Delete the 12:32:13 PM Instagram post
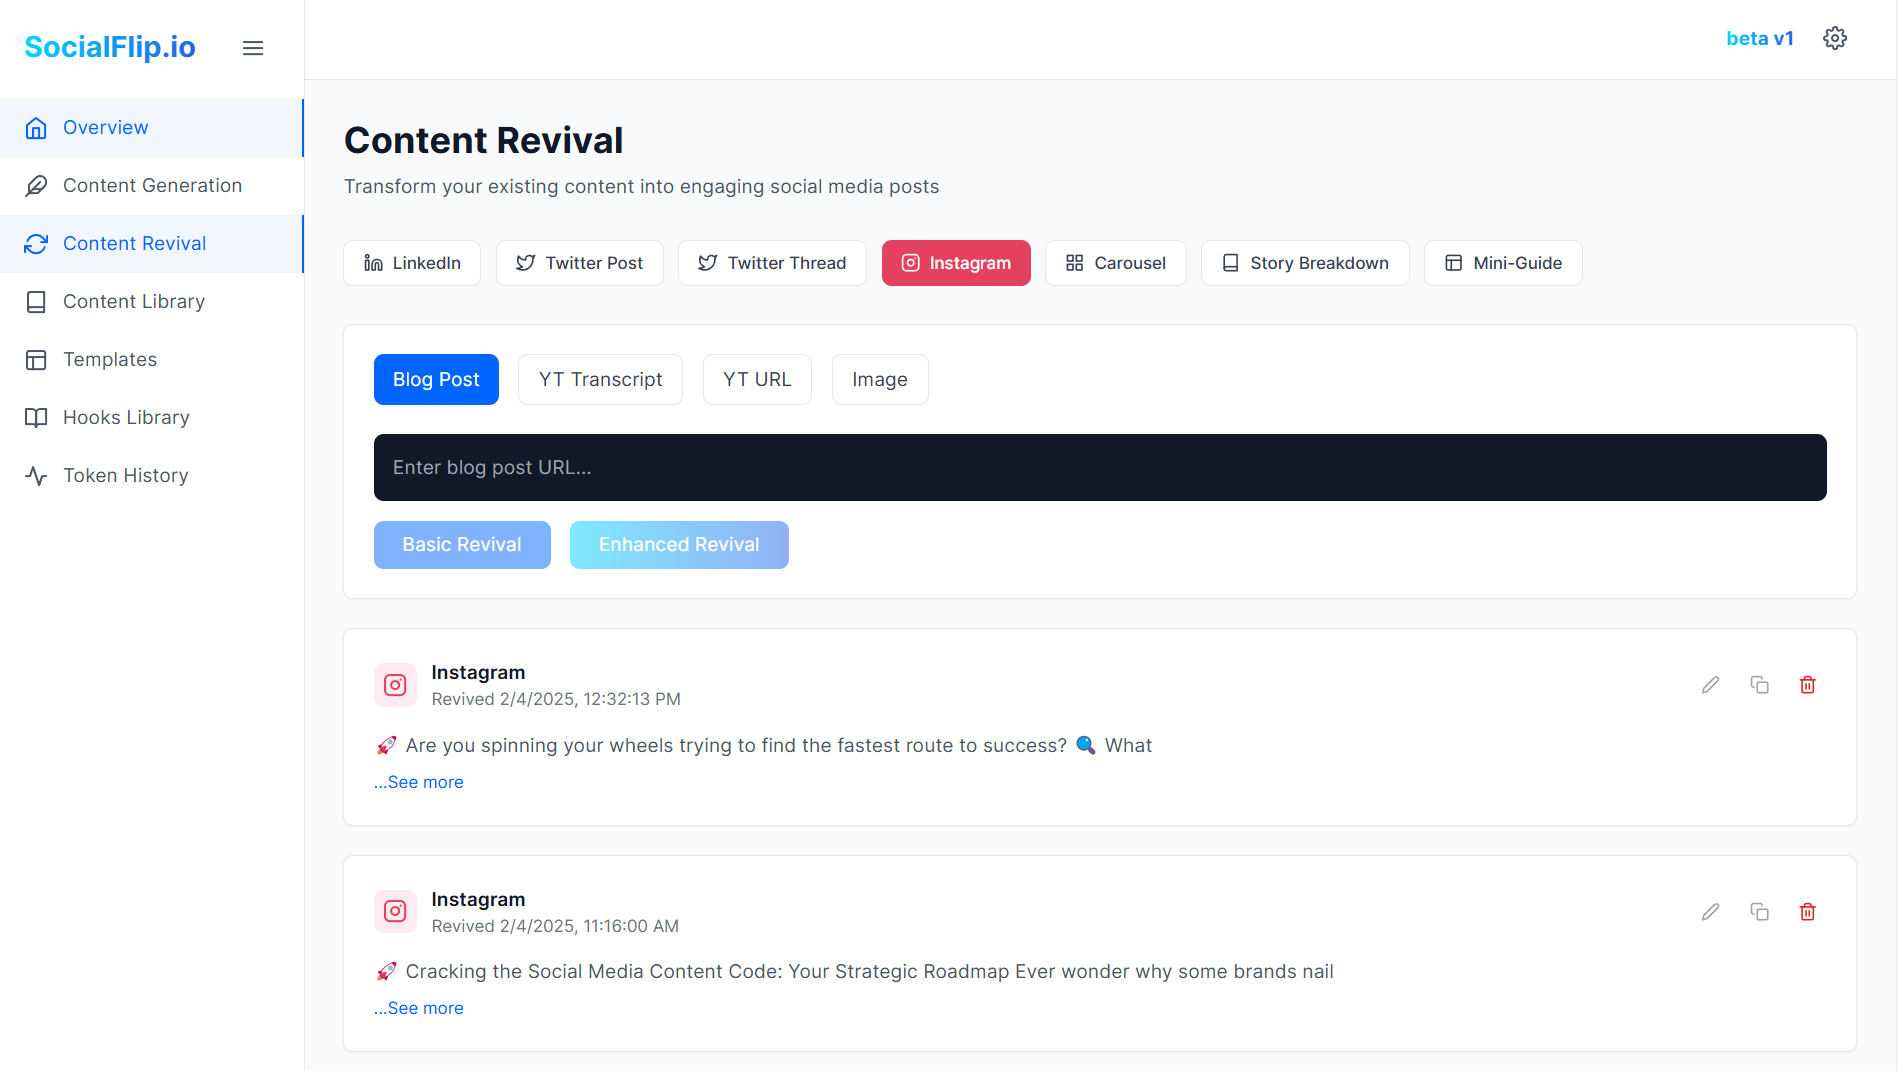This screenshot has height=1071, width=1898. click(x=1808, y=685)
